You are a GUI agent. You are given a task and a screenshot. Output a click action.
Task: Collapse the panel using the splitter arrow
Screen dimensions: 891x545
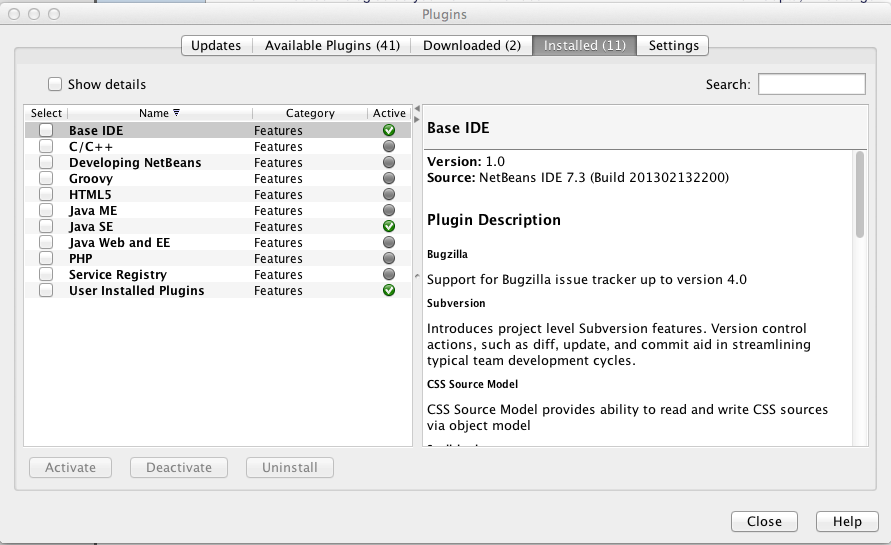417,107
